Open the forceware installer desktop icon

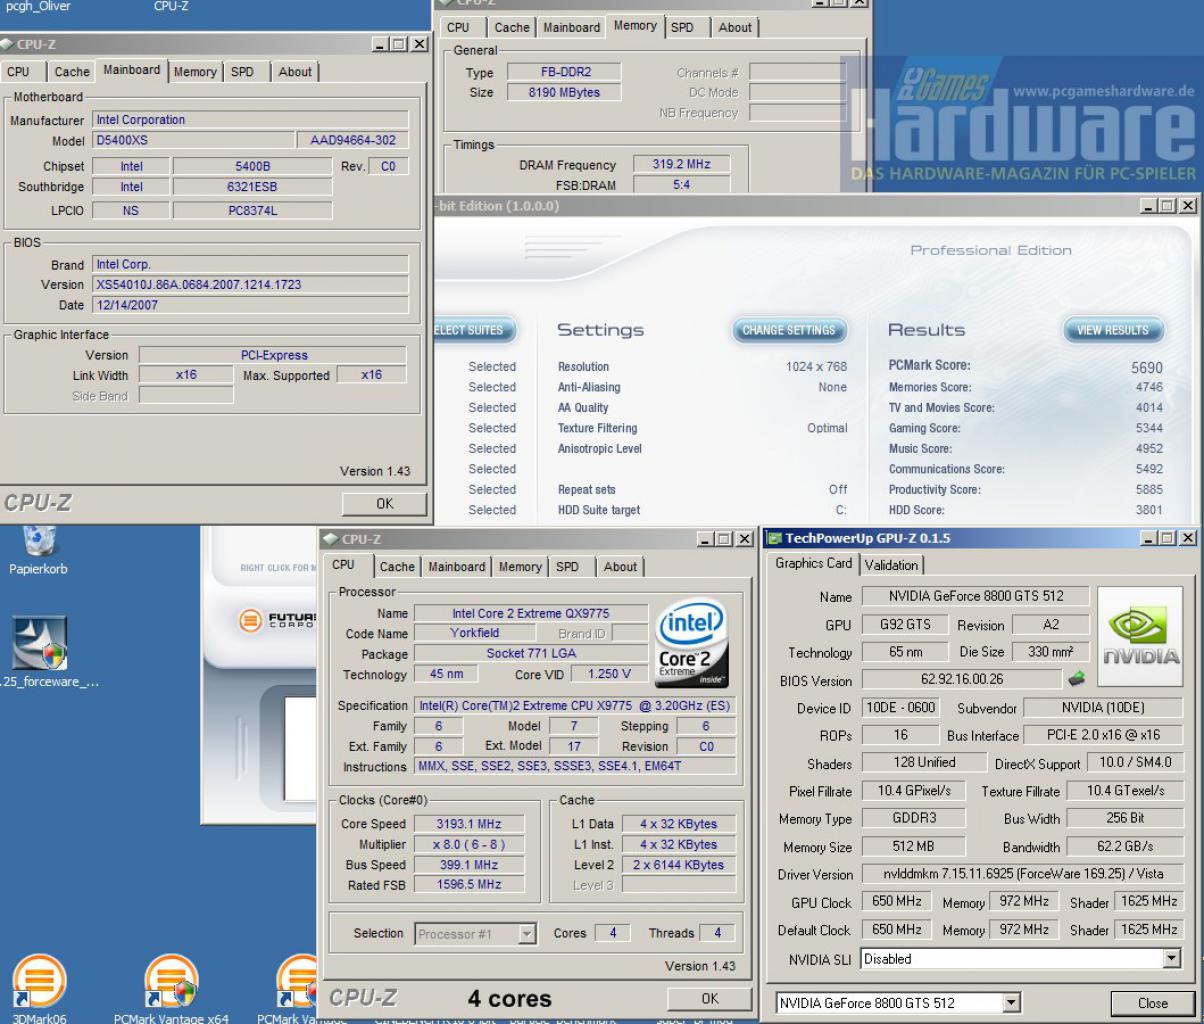(40, 642)
